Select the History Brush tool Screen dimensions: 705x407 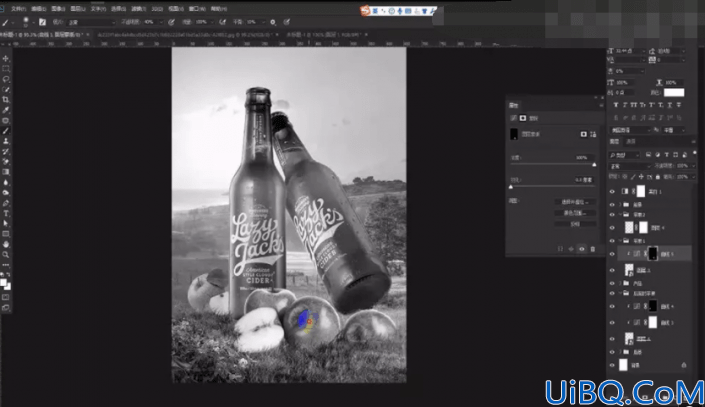click(6, 152)
